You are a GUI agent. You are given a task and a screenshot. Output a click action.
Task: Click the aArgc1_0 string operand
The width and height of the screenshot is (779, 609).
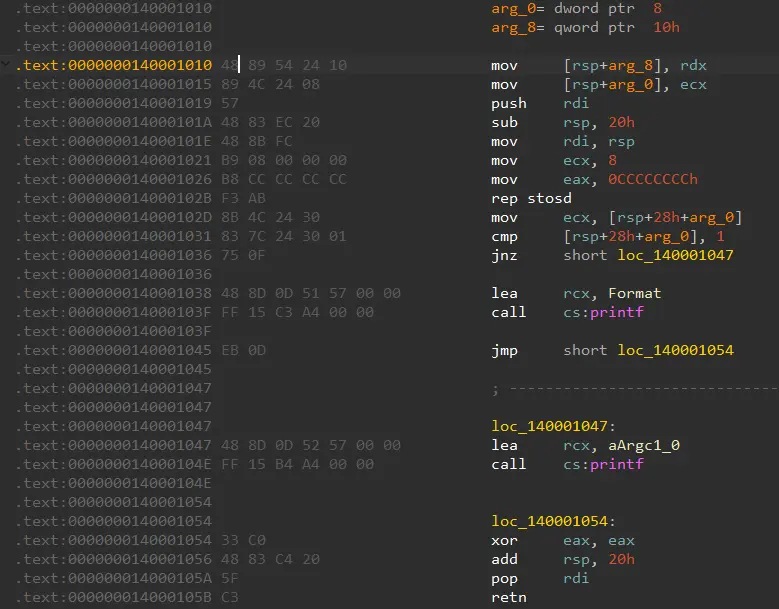point(644,445)
